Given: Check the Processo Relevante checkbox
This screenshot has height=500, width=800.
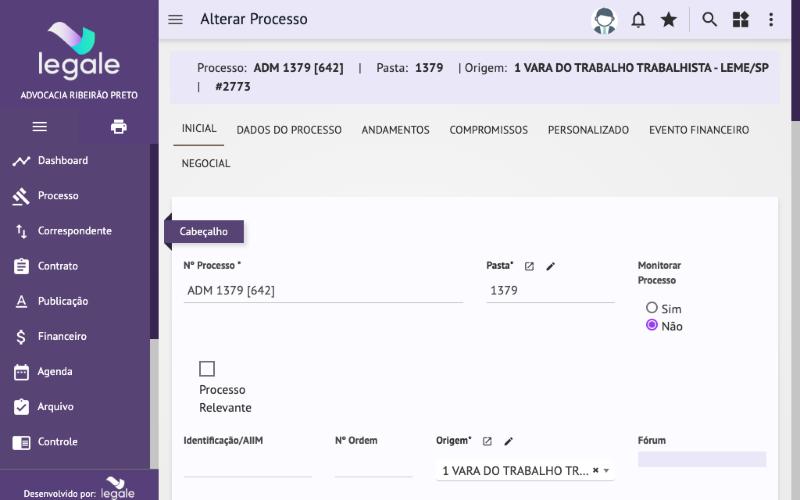Looking at the screenshot, I should tap(207, 369).
